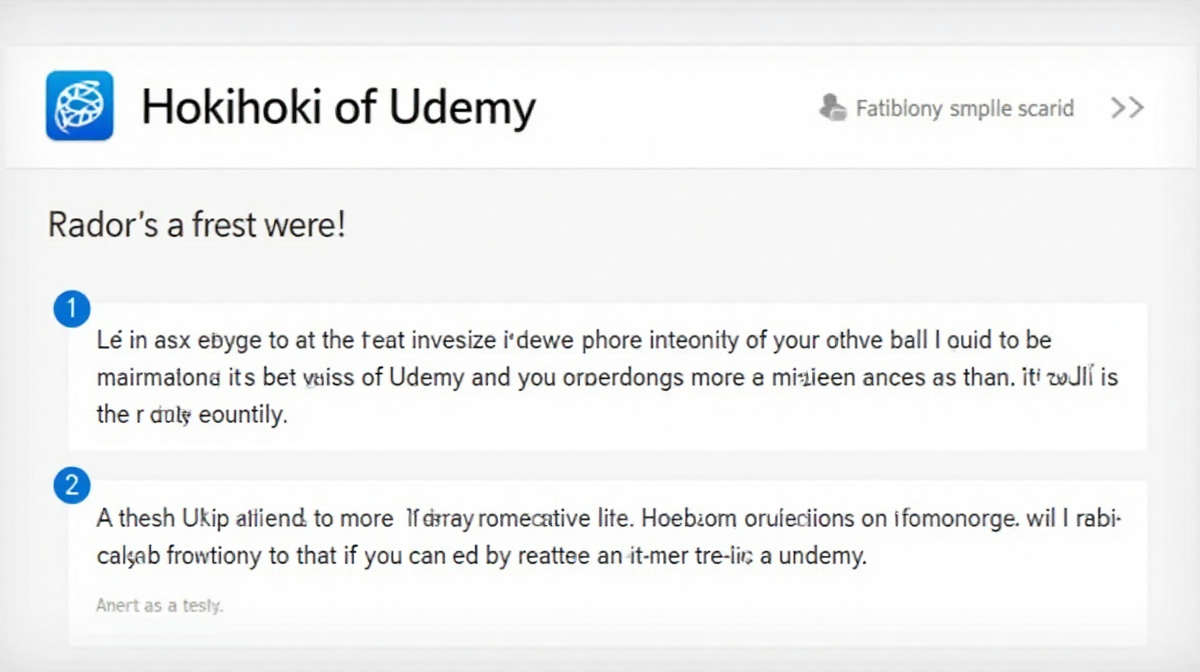Select the blue step 1 badge
1200x672 pixels.
(71, 312)
